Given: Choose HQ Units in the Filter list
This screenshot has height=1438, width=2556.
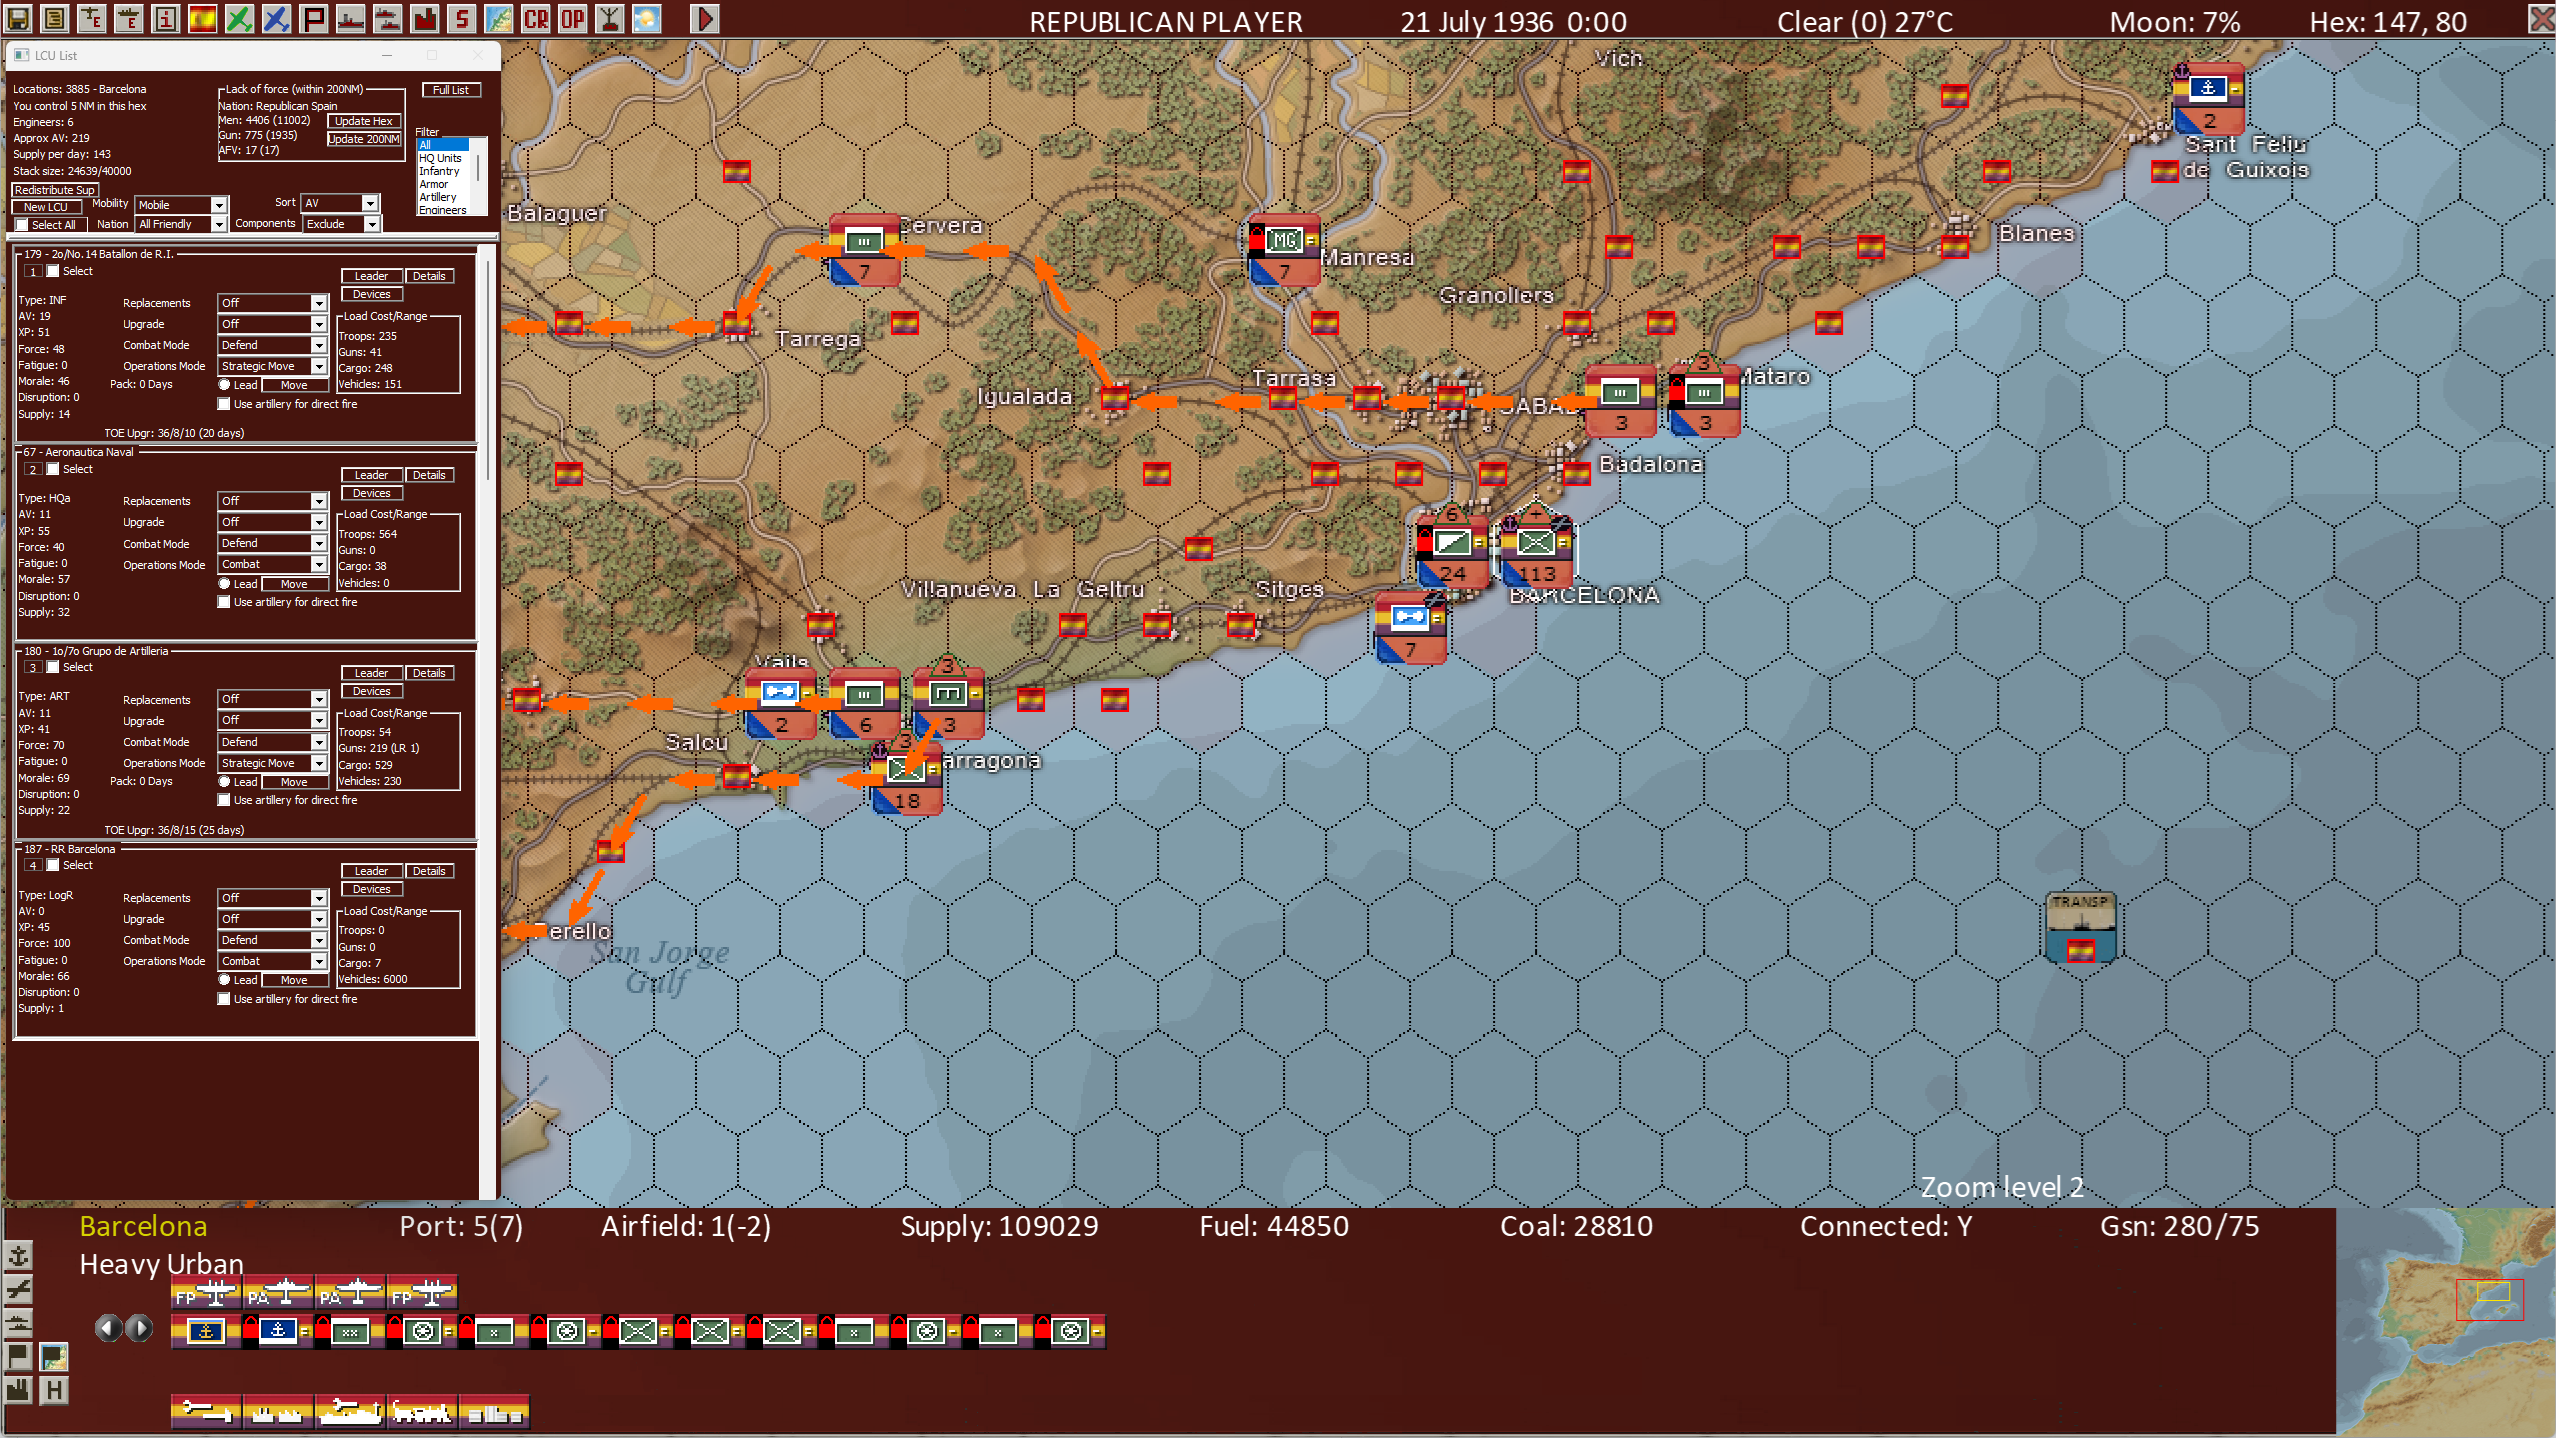Looking at the screenshot, I should (440, 158).
